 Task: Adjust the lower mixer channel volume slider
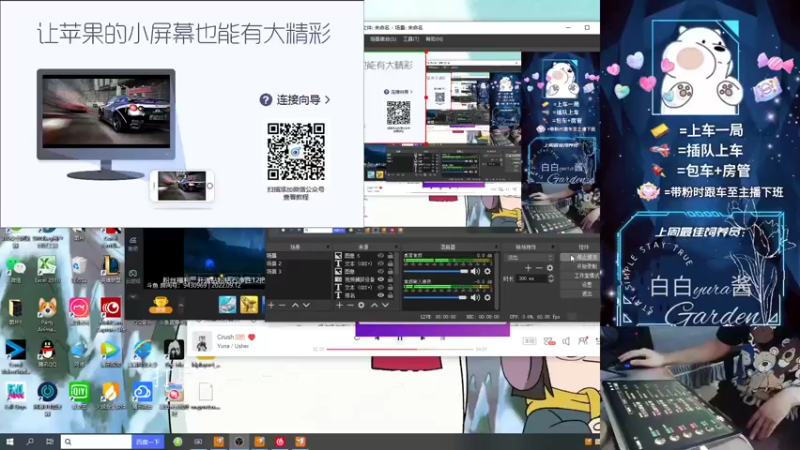pos(436,297)
